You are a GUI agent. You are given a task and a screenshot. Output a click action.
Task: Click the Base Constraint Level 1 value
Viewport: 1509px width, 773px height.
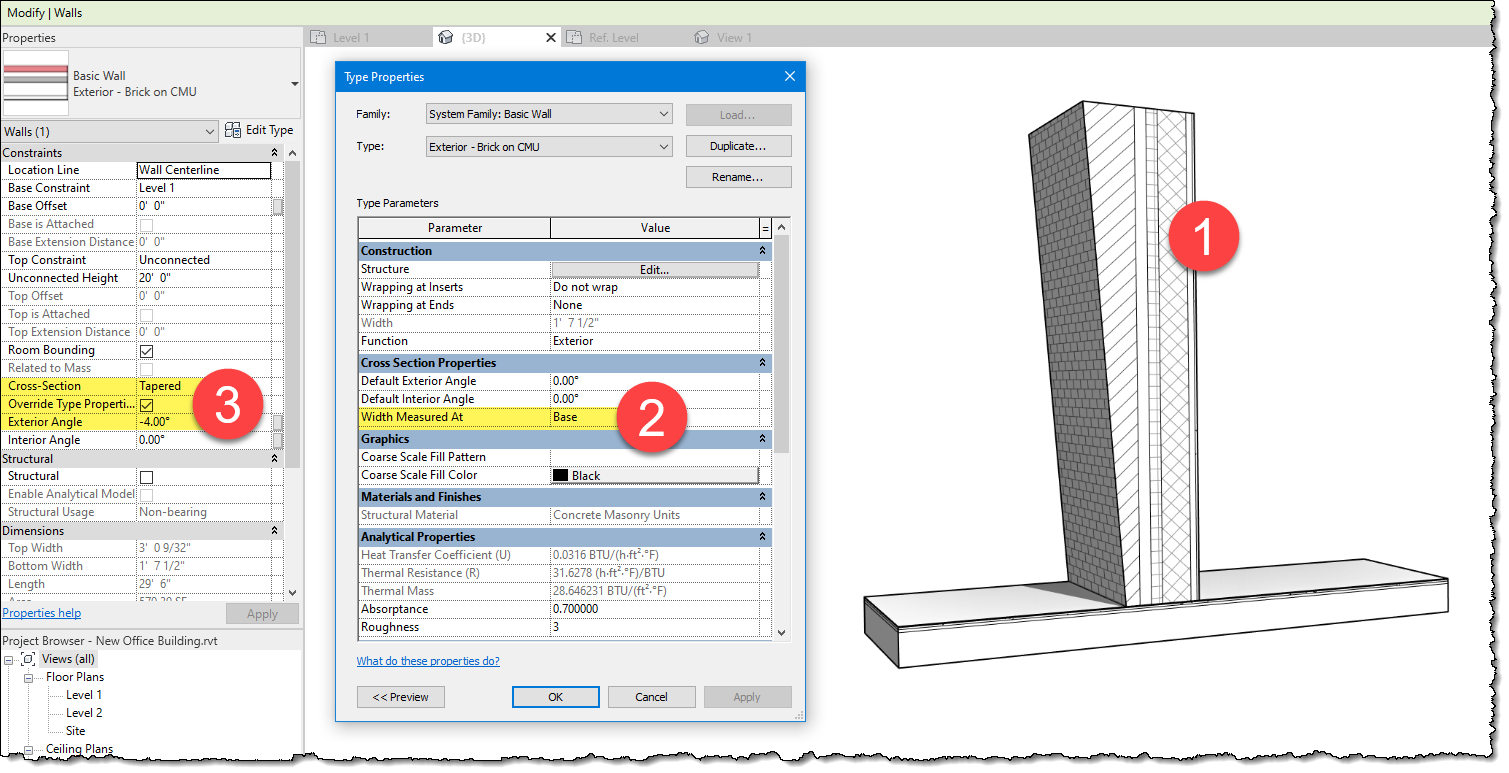click(x=204, y=188)
